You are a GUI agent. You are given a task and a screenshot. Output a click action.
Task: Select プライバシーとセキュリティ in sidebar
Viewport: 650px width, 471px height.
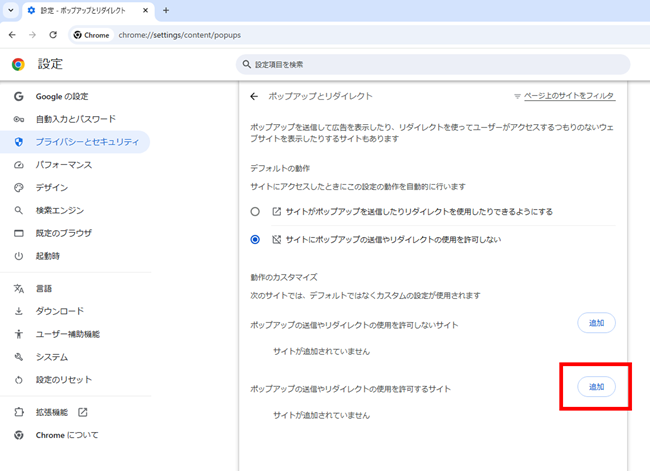tap(75, 142)
